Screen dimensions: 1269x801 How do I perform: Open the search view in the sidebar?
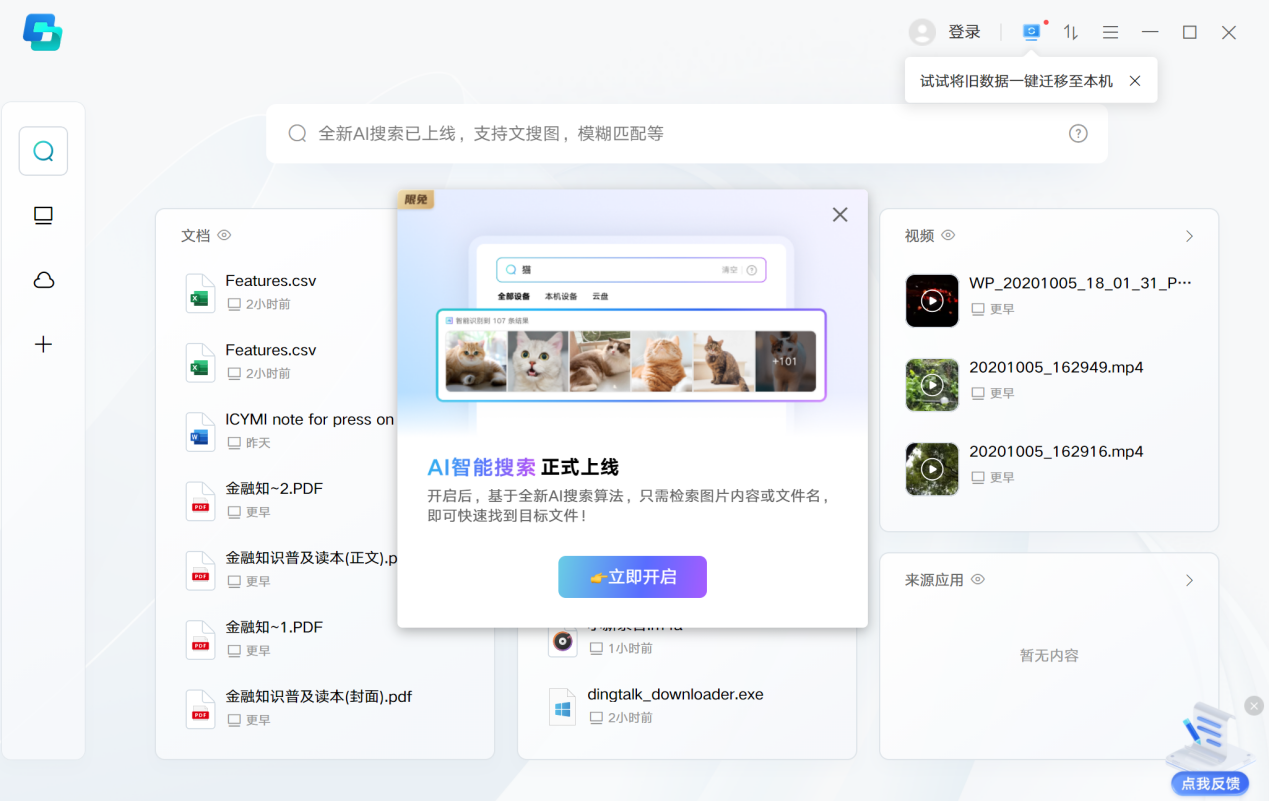coord(43,151)
